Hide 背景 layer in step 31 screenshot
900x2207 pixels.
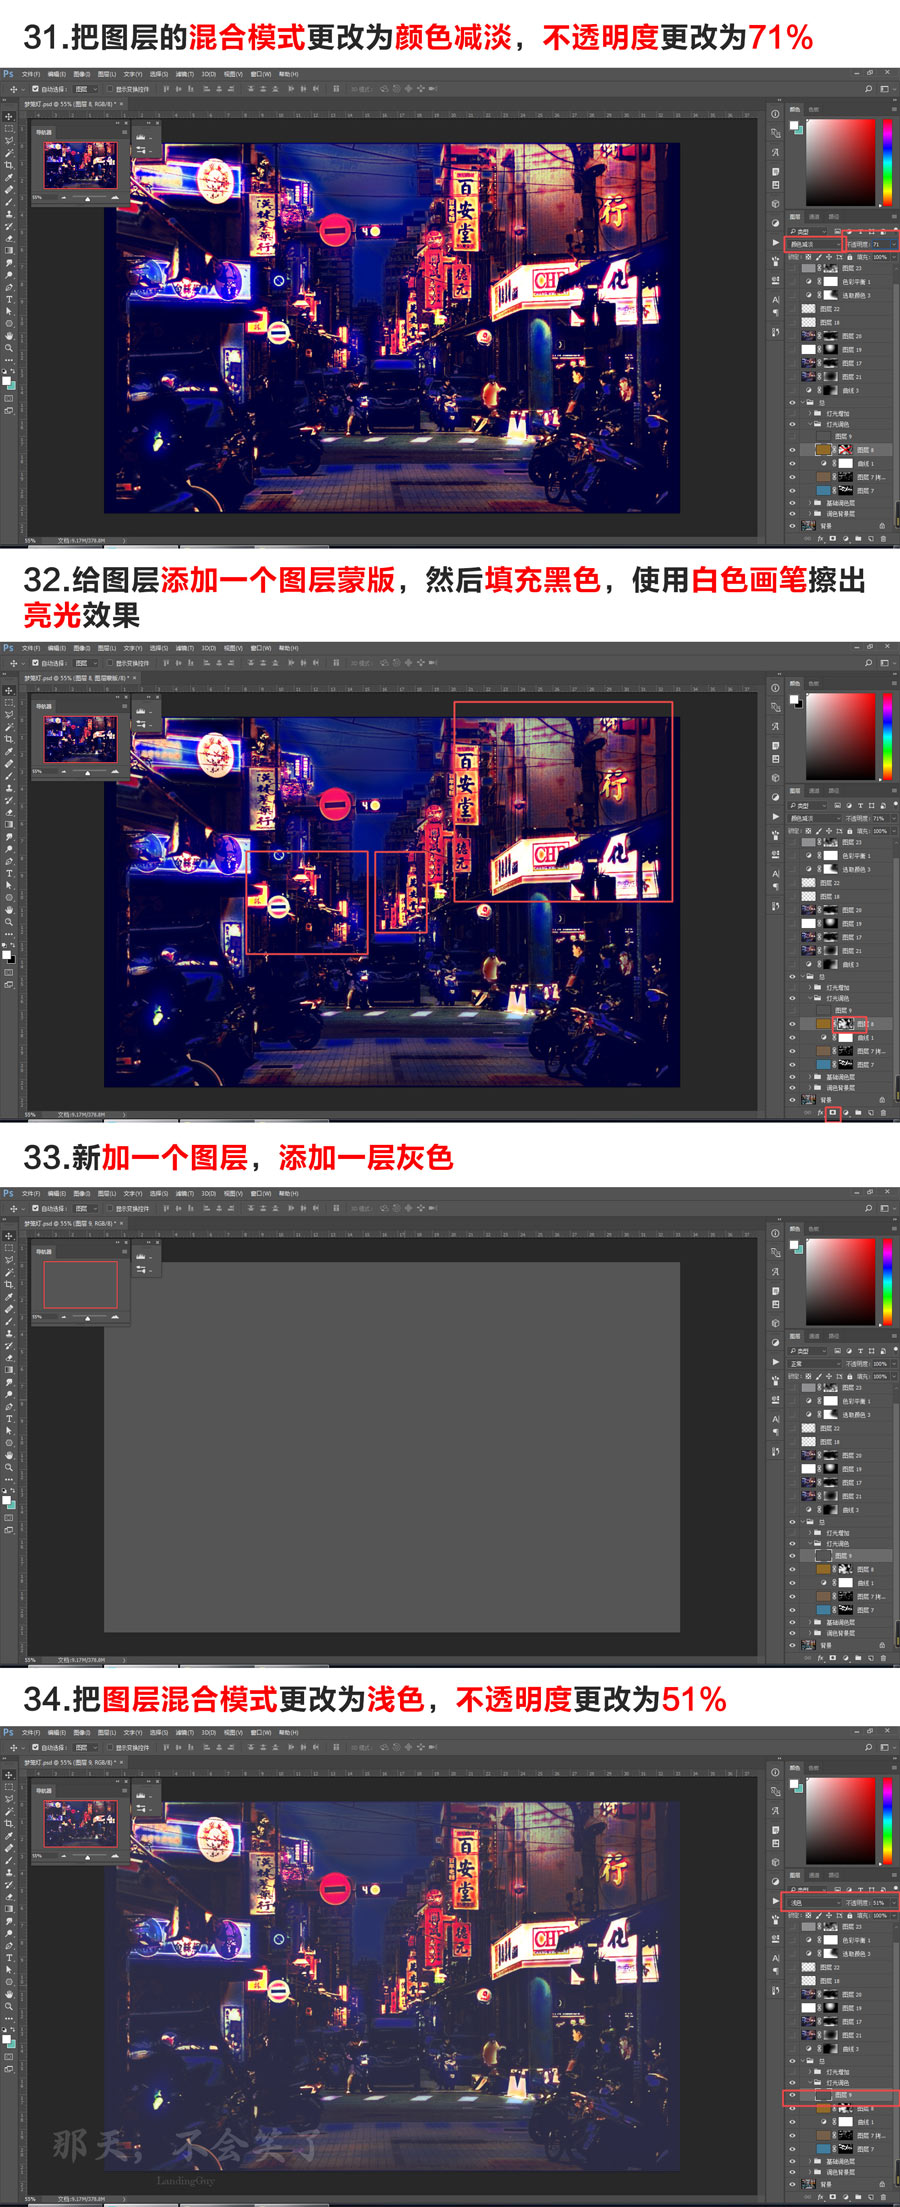792,526
